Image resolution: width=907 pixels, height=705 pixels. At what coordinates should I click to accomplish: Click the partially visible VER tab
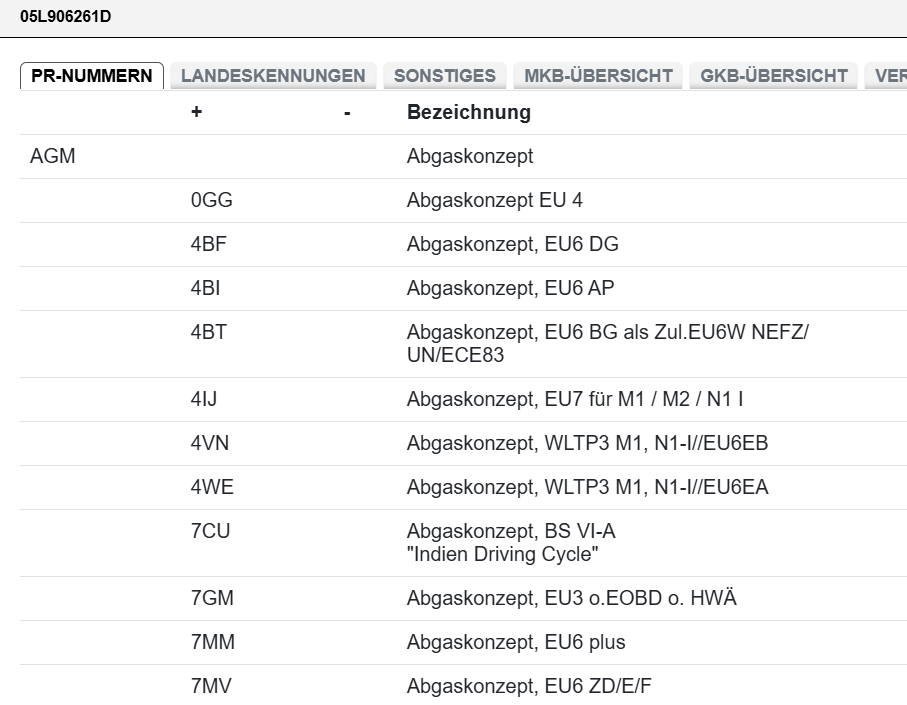890,76
